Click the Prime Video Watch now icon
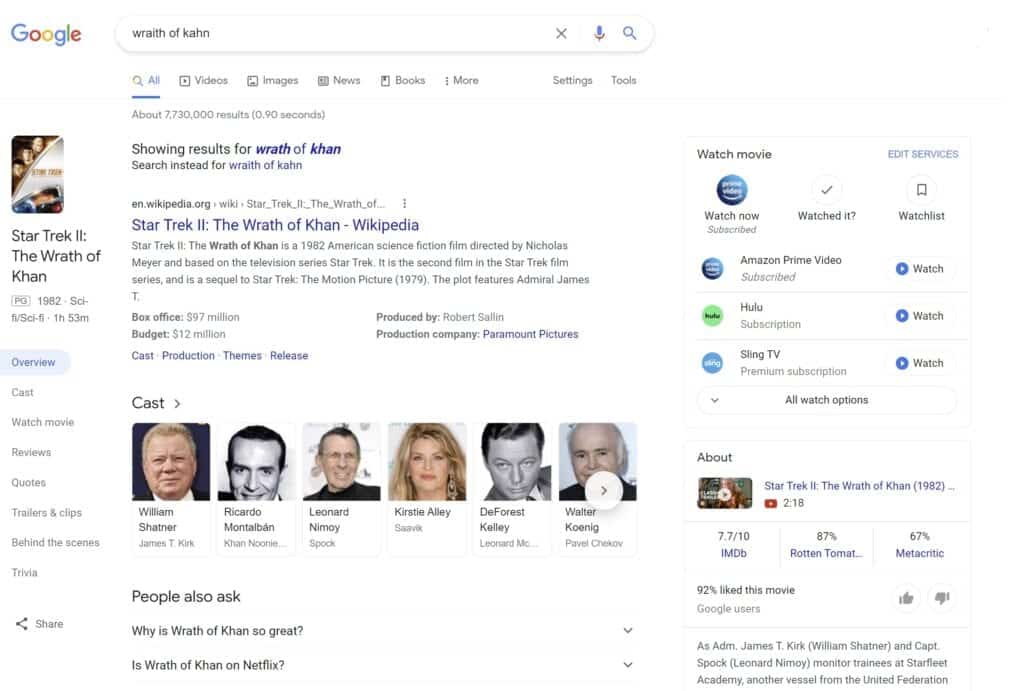 731,190
